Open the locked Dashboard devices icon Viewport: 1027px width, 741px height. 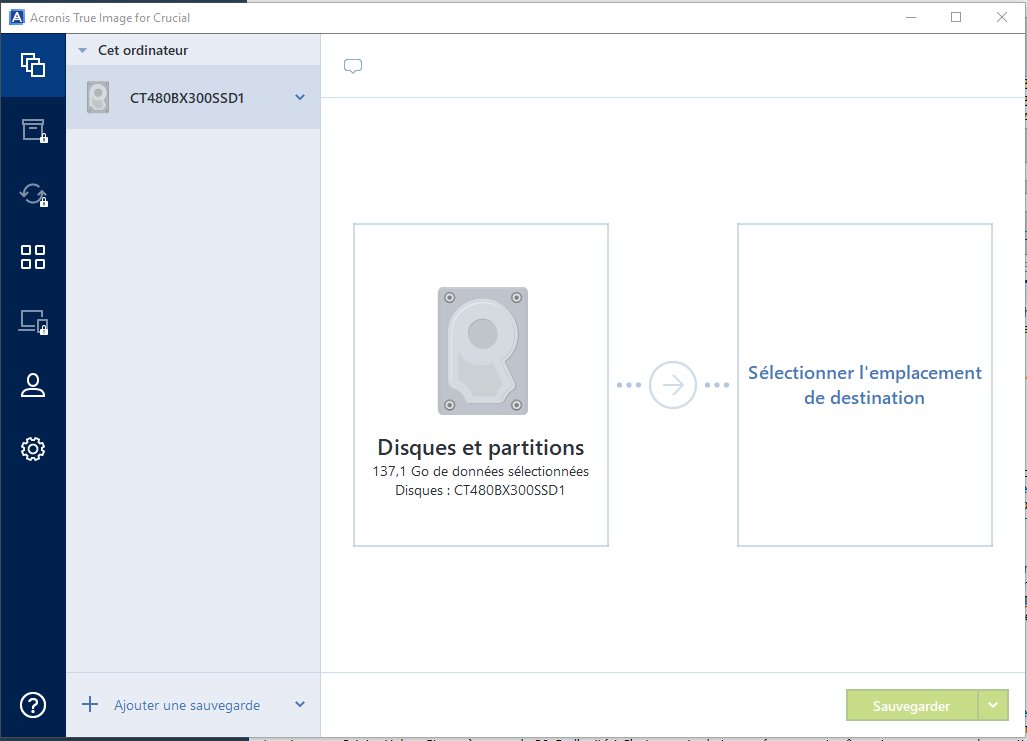click(33, 321)
